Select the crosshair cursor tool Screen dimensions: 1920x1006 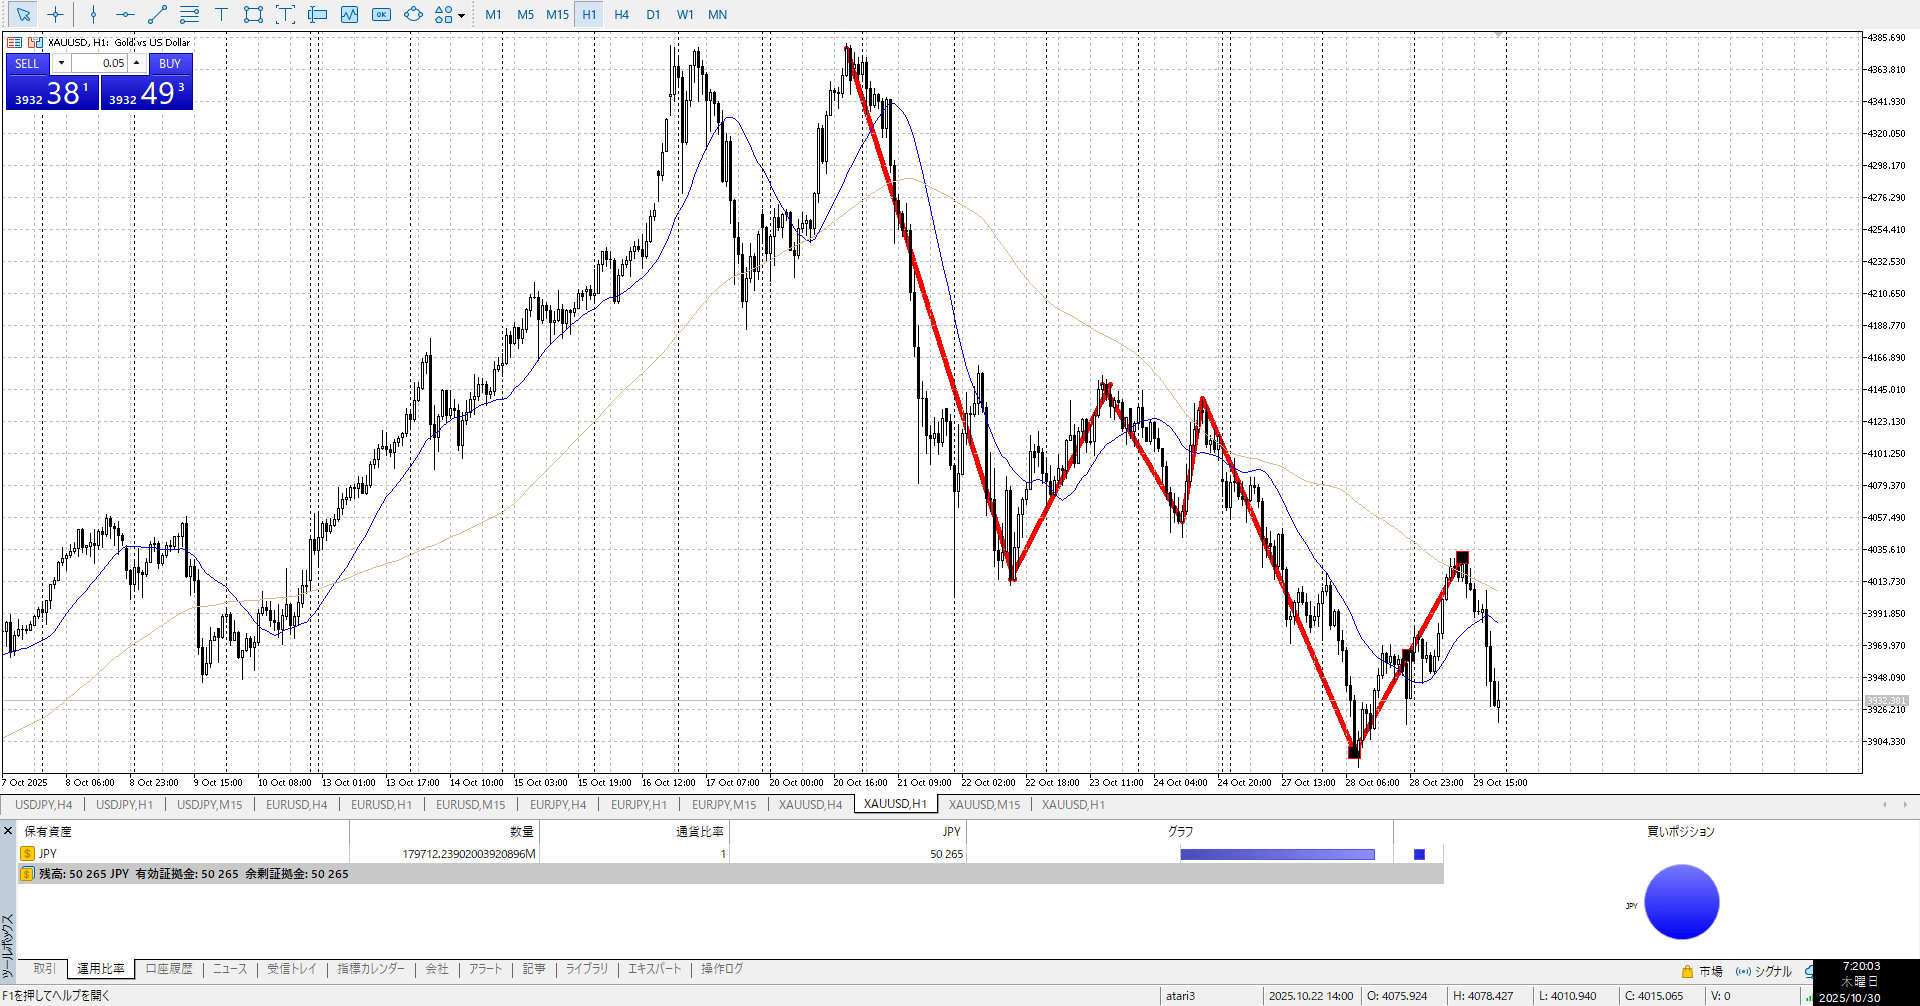click(56, 14)
